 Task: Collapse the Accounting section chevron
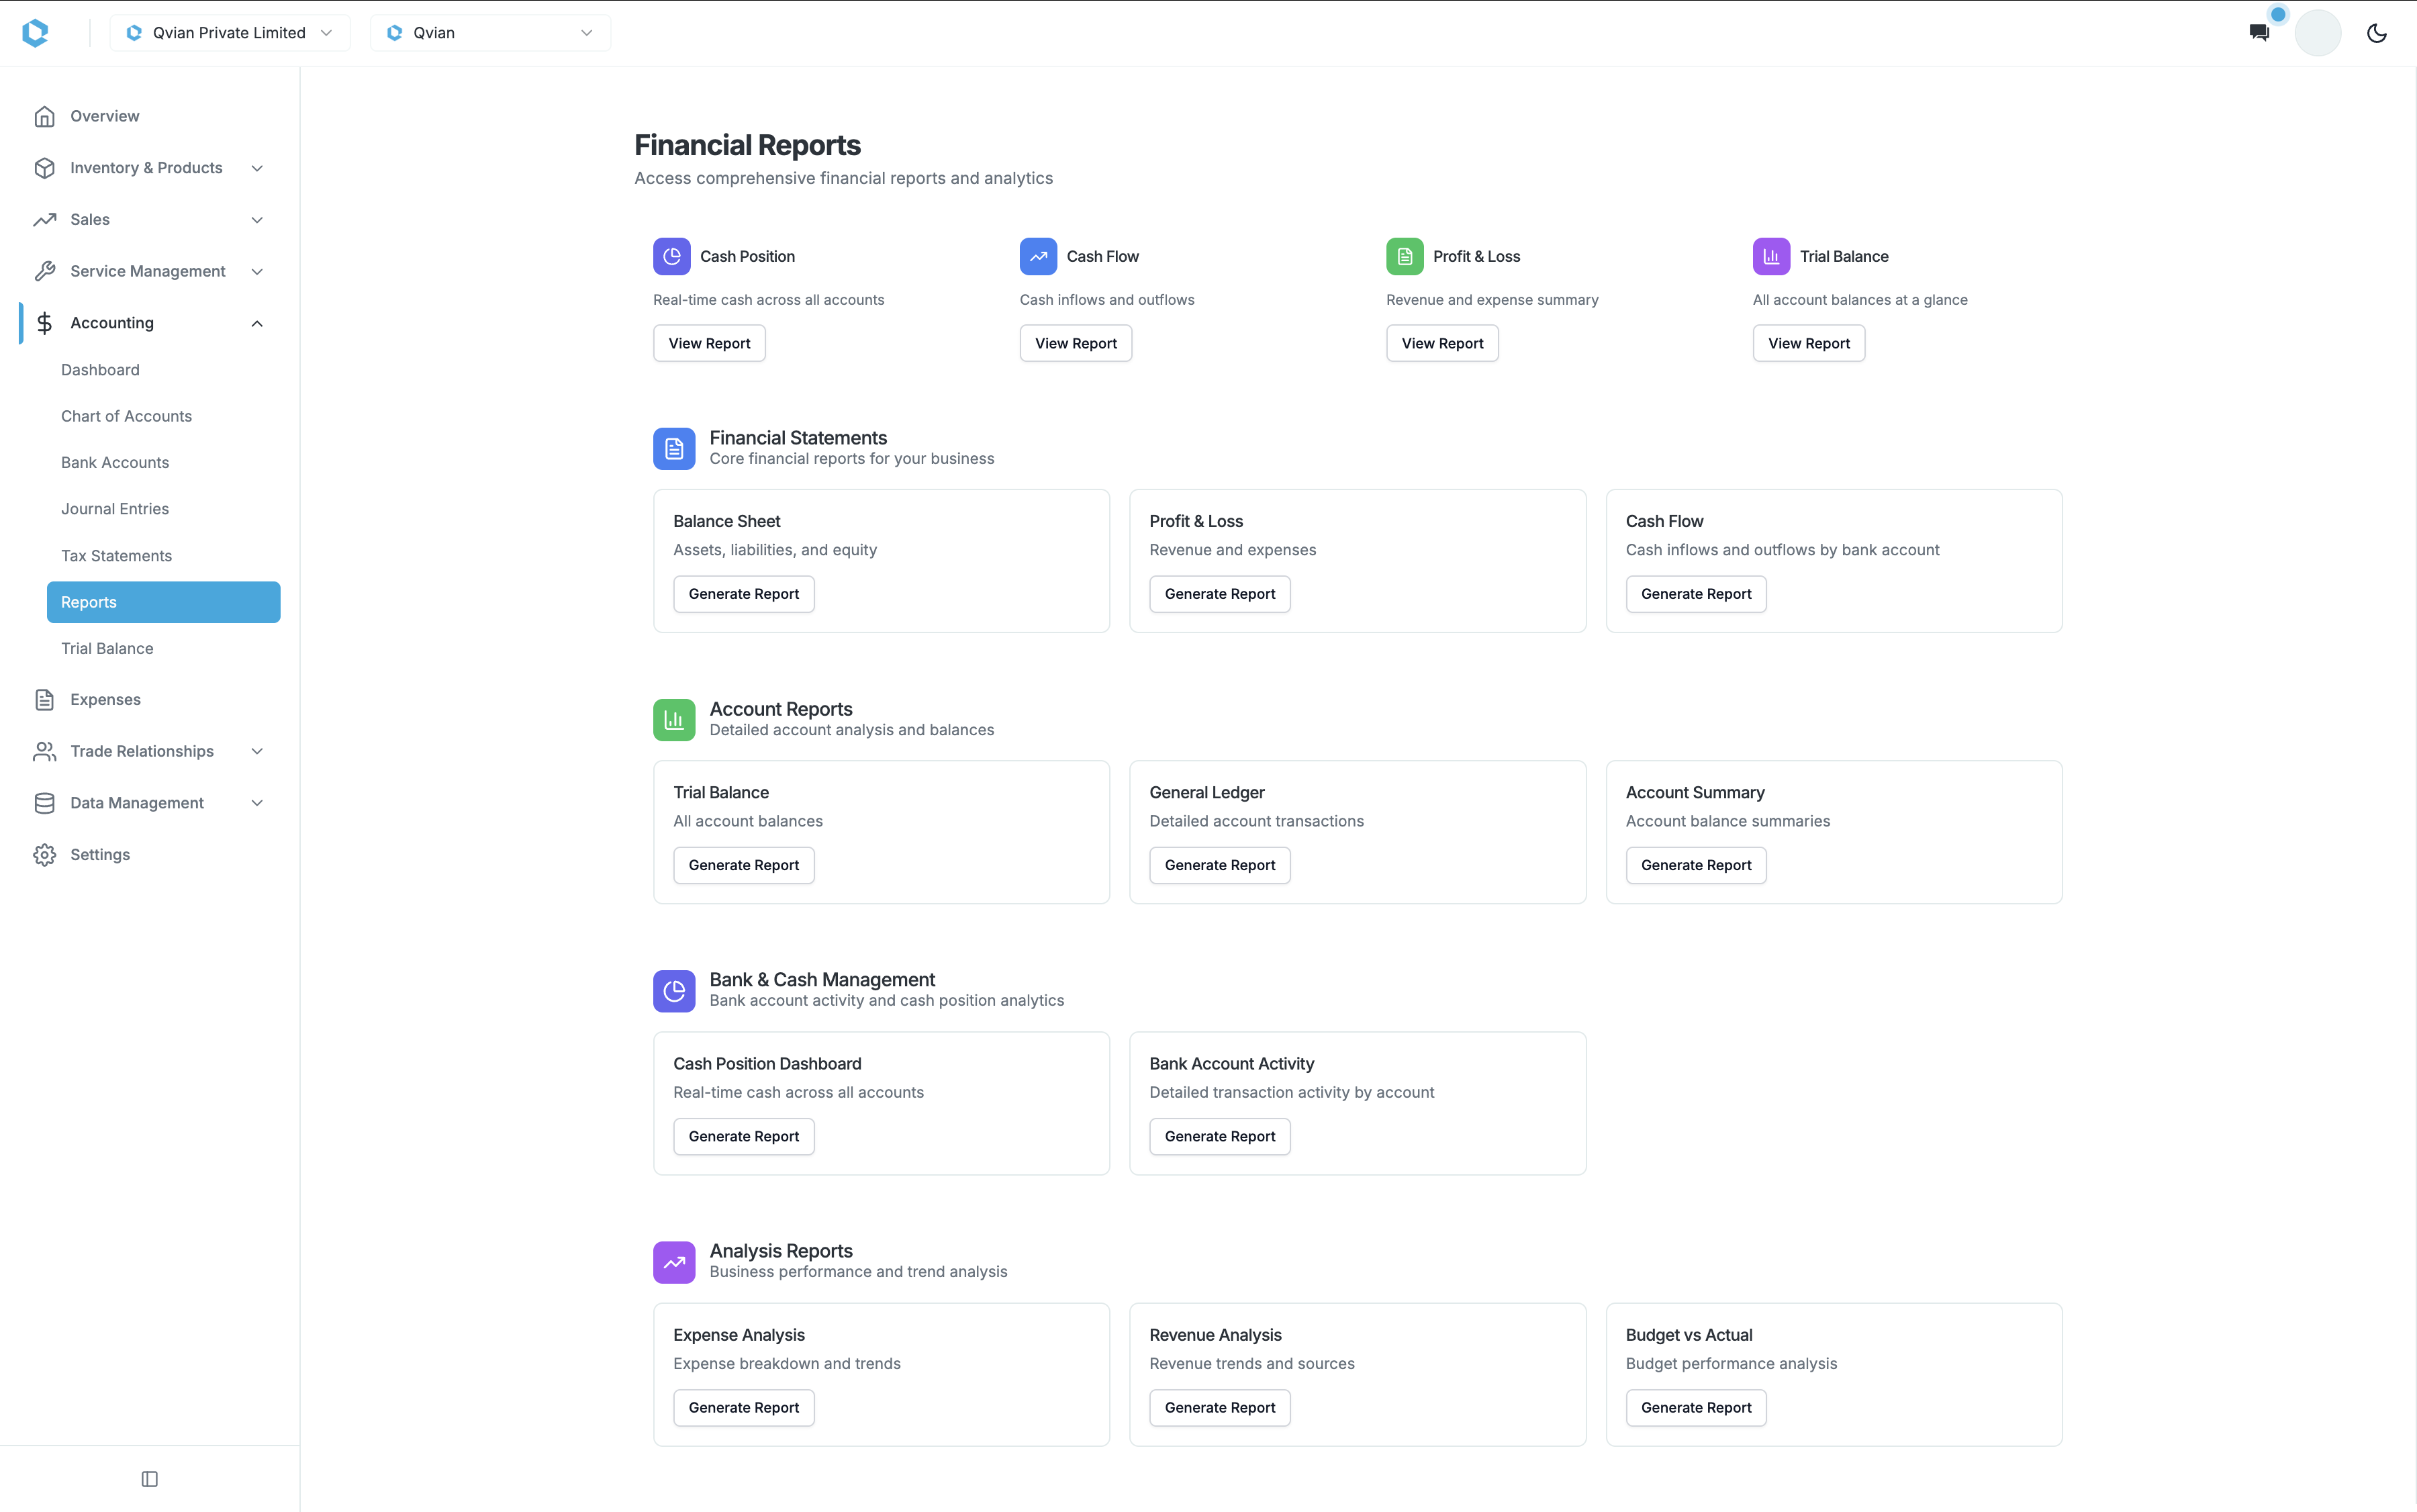click(257, 322)
